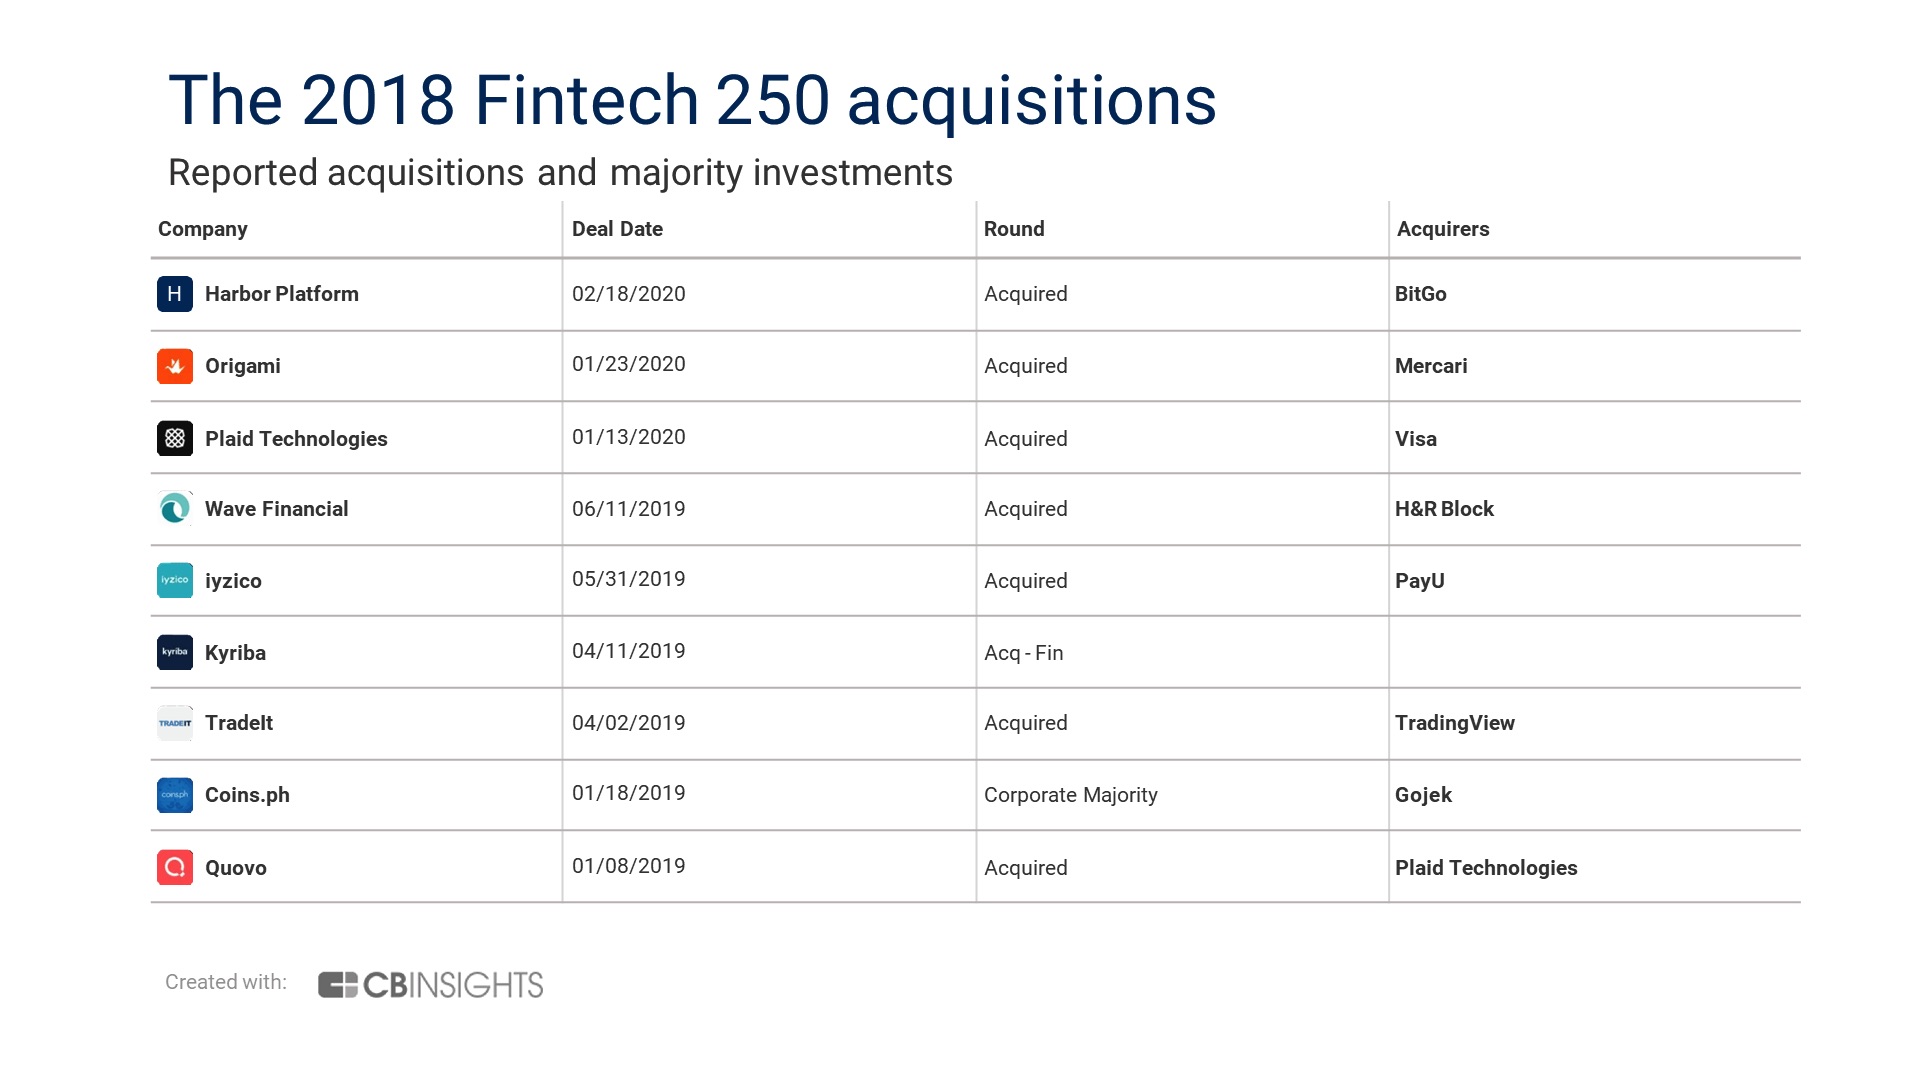Click the Harbor Platform logo icon
The image size is (1920, 1080).
click(175, 294)
